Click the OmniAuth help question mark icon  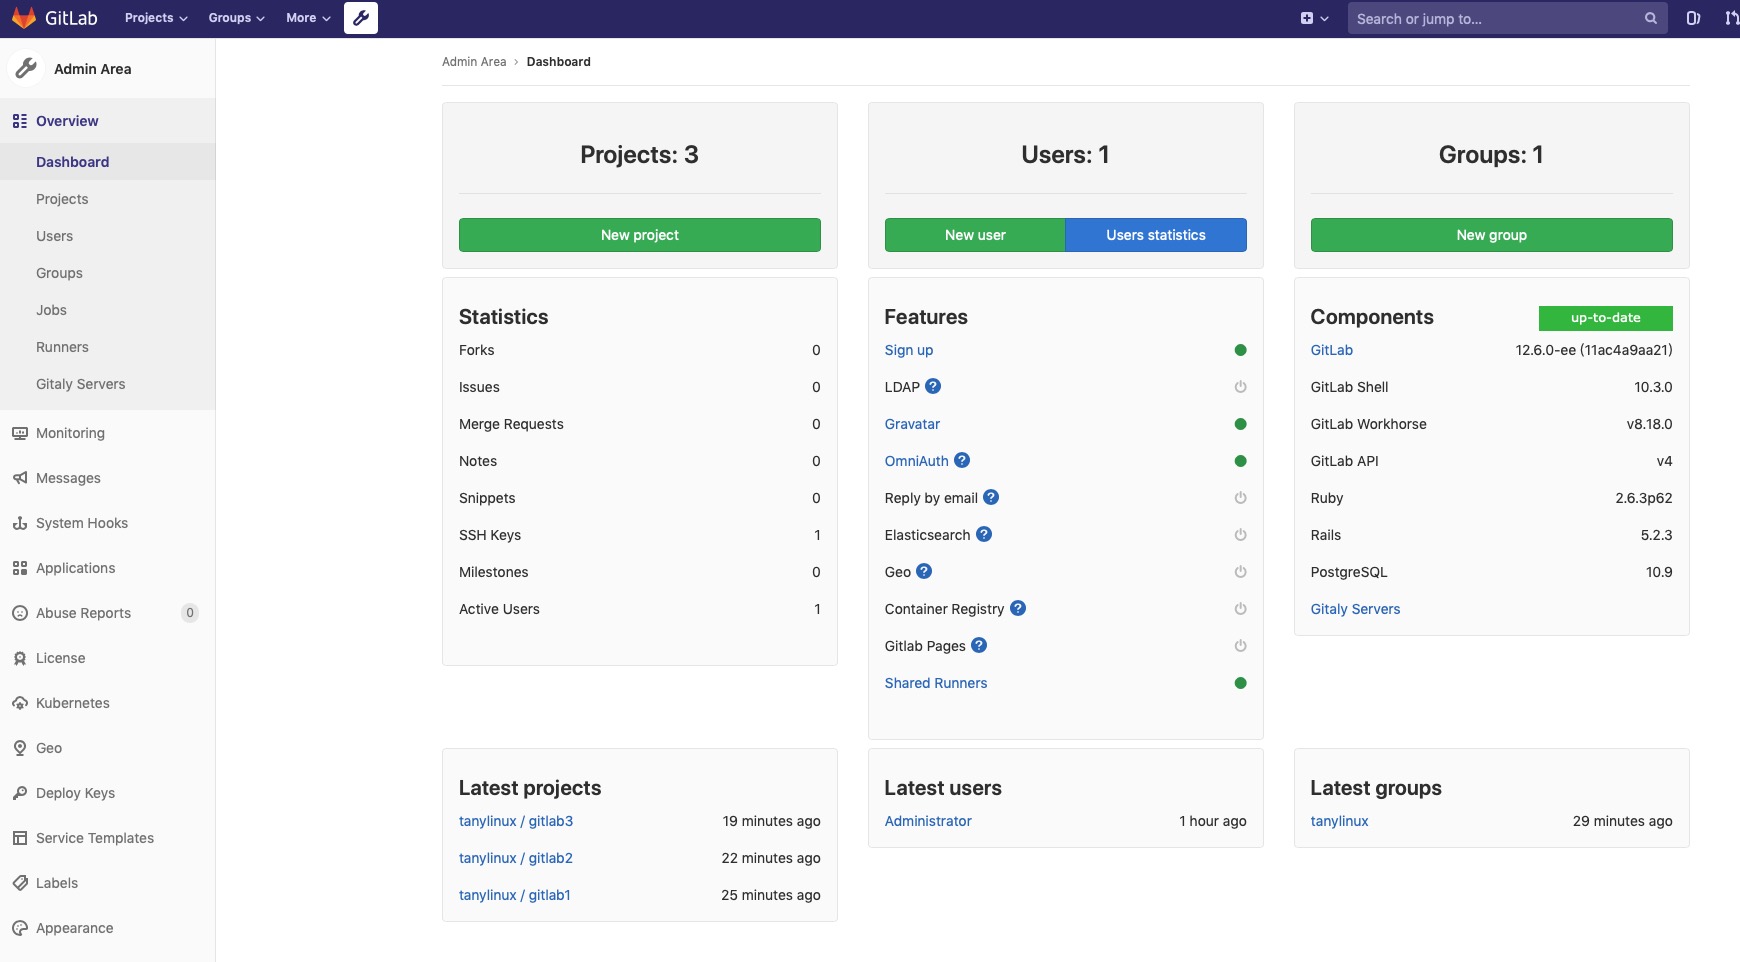(962, 460)
